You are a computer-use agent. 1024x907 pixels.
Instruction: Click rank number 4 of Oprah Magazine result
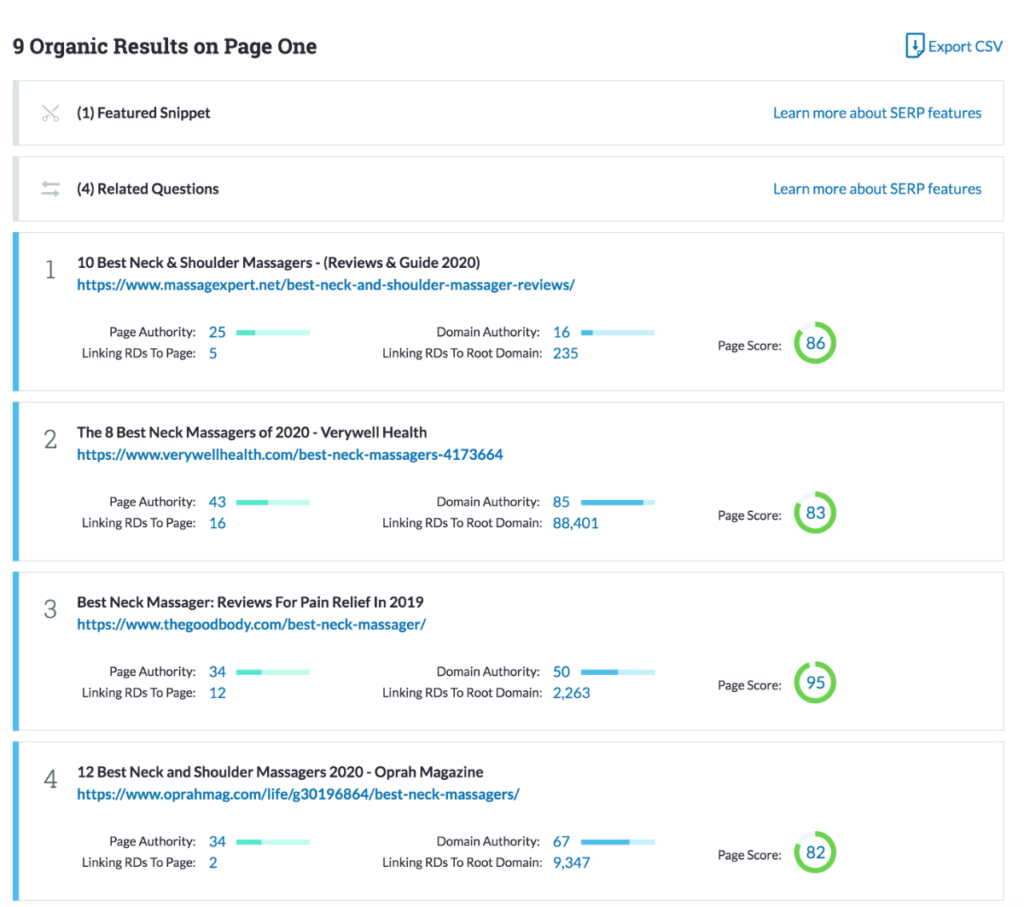coord(50,779)
